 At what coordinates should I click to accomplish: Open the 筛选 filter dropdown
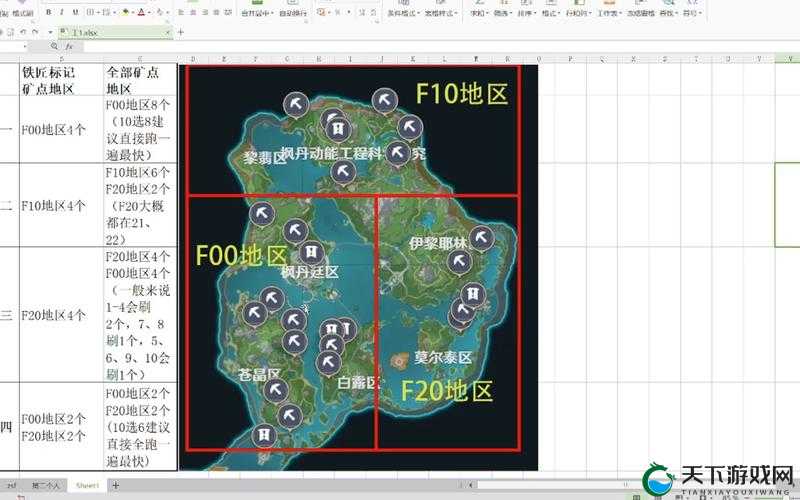coord(502,13)
